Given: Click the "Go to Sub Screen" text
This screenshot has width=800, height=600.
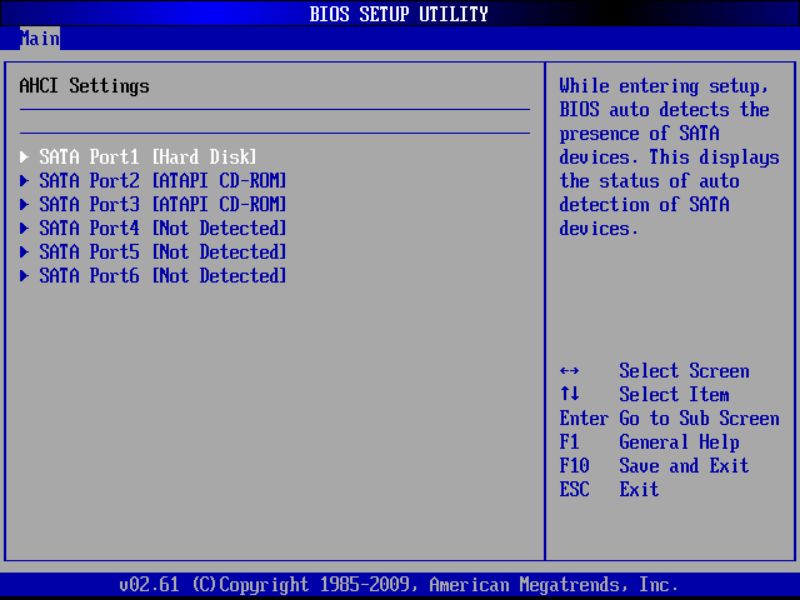Looking at the screenshot, I should [x=699, y=418].
